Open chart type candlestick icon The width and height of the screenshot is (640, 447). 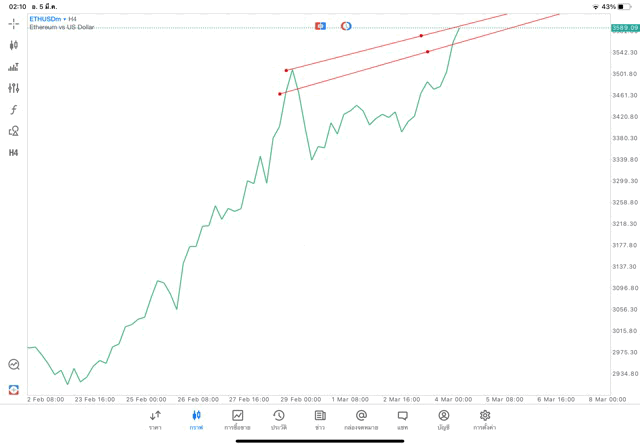14,45
